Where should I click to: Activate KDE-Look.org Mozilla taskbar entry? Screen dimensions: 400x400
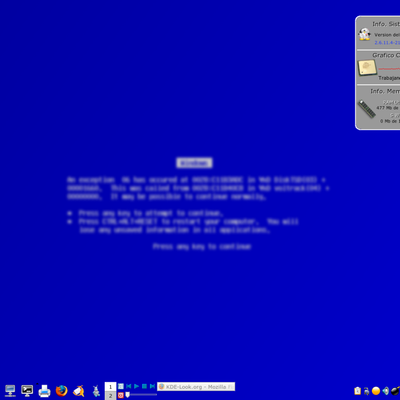click(196, 387)
